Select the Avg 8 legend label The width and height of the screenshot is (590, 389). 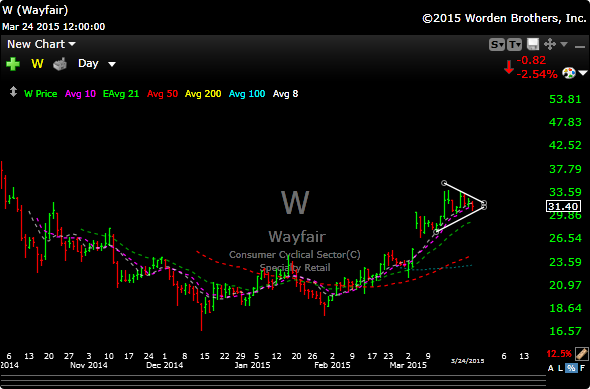pos(285,94)
